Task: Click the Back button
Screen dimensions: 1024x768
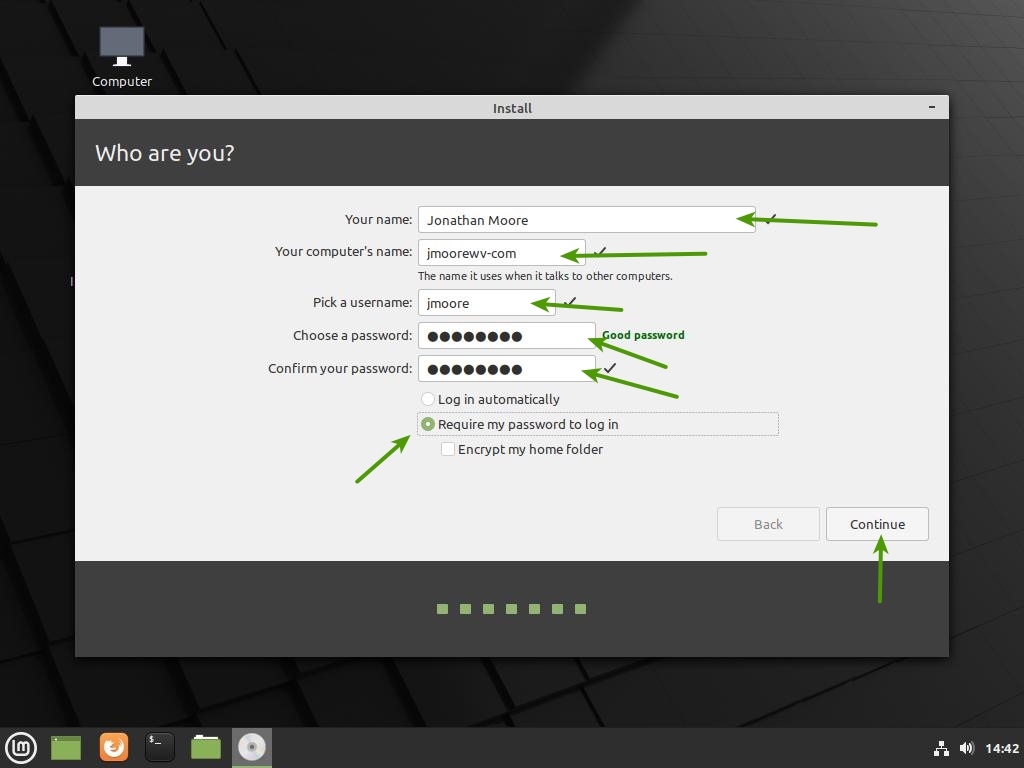Action: point(768,524)
